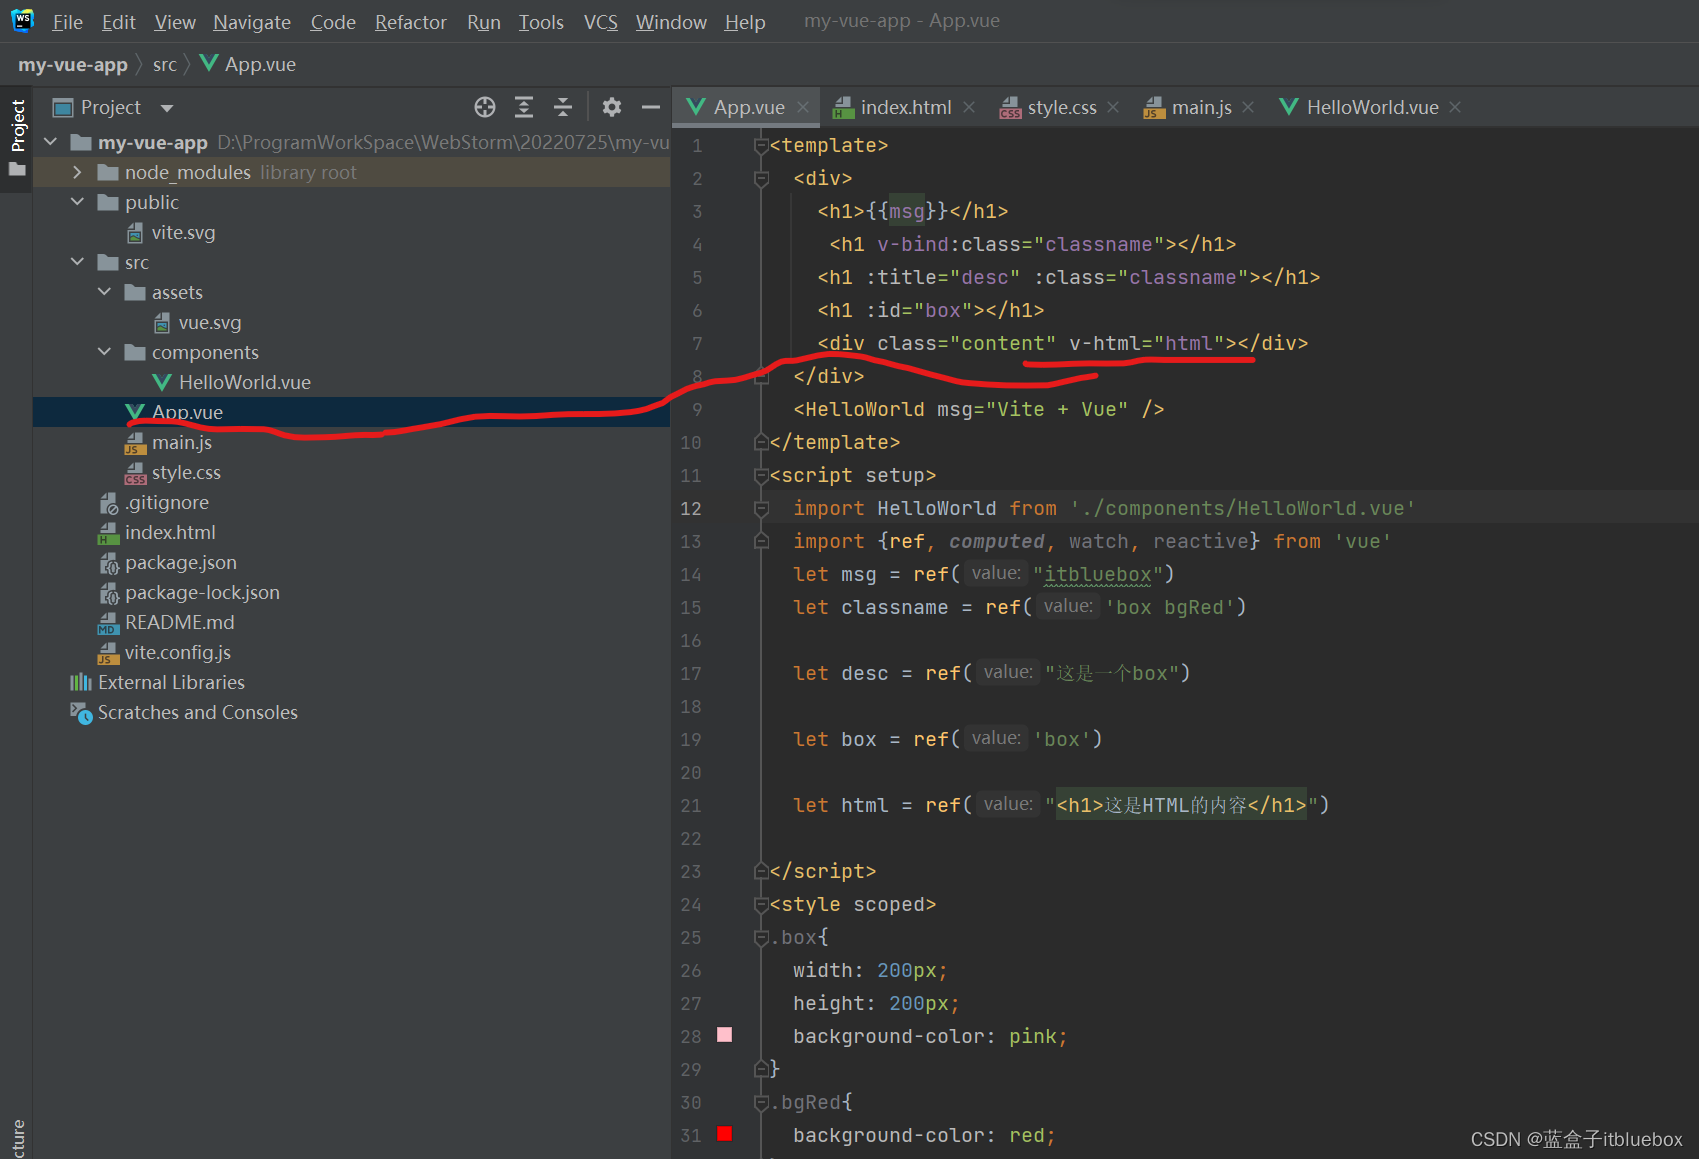Open the Refactor menu
1699x1159 pixels.
click(x=411, y=22)
